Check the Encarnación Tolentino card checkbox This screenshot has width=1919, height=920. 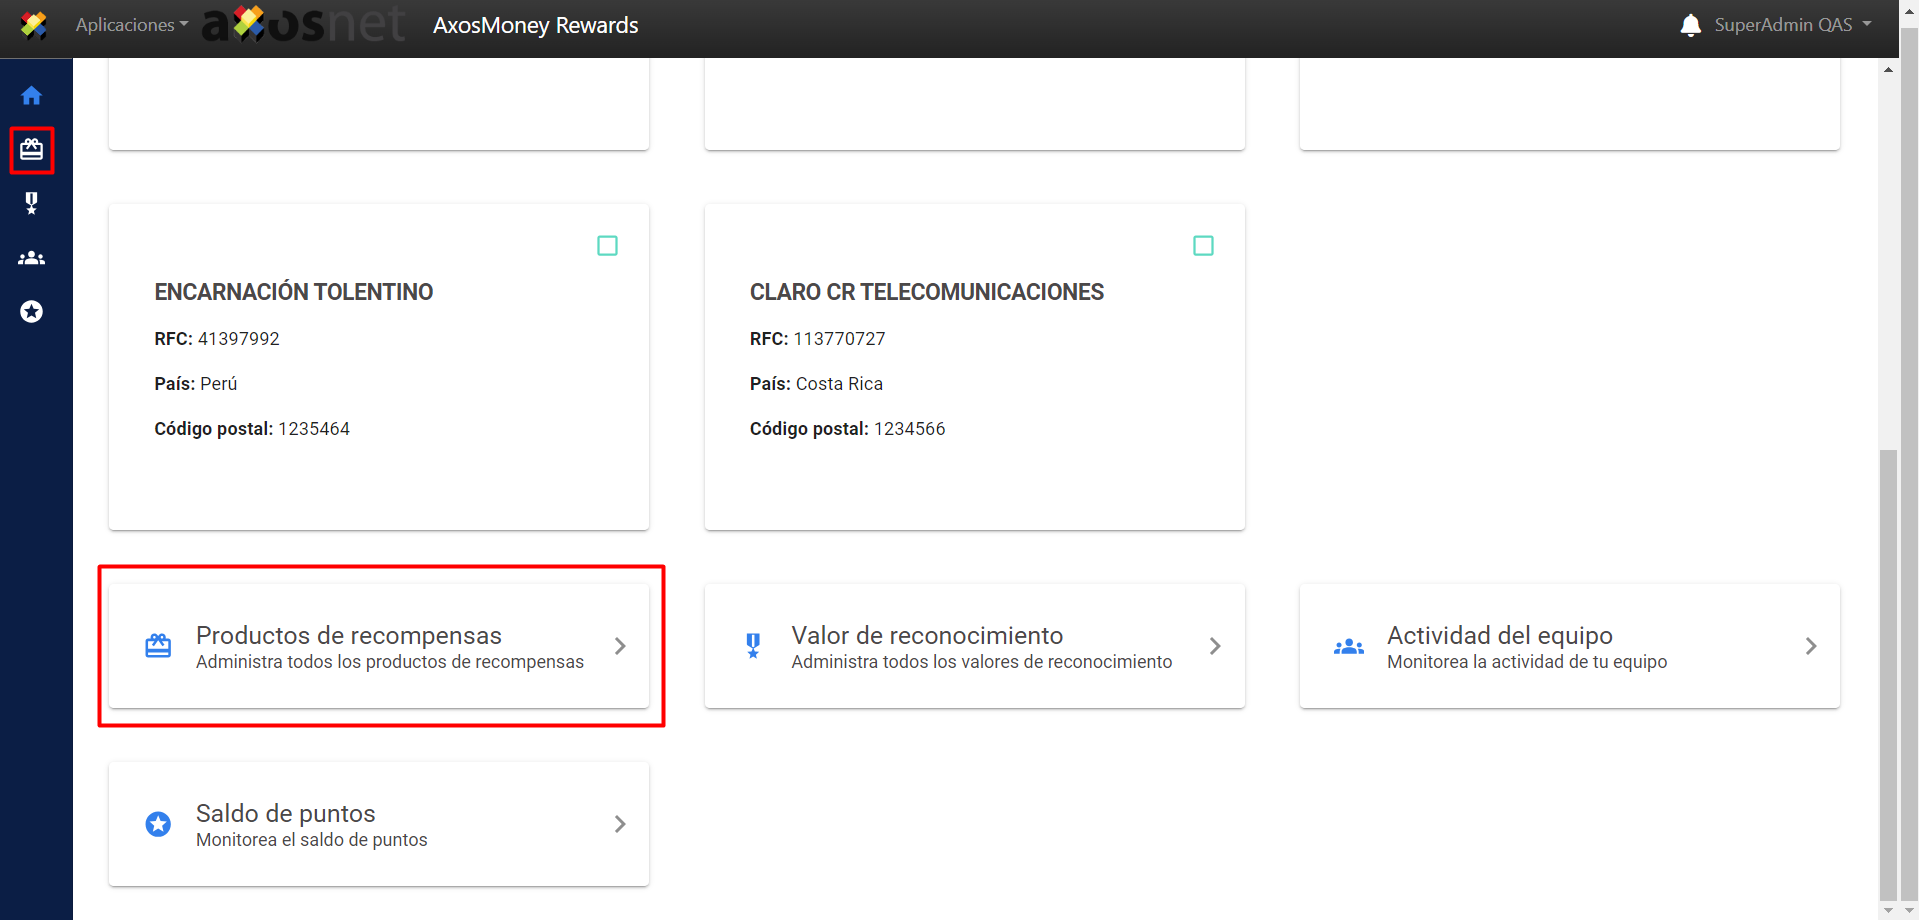607,246
